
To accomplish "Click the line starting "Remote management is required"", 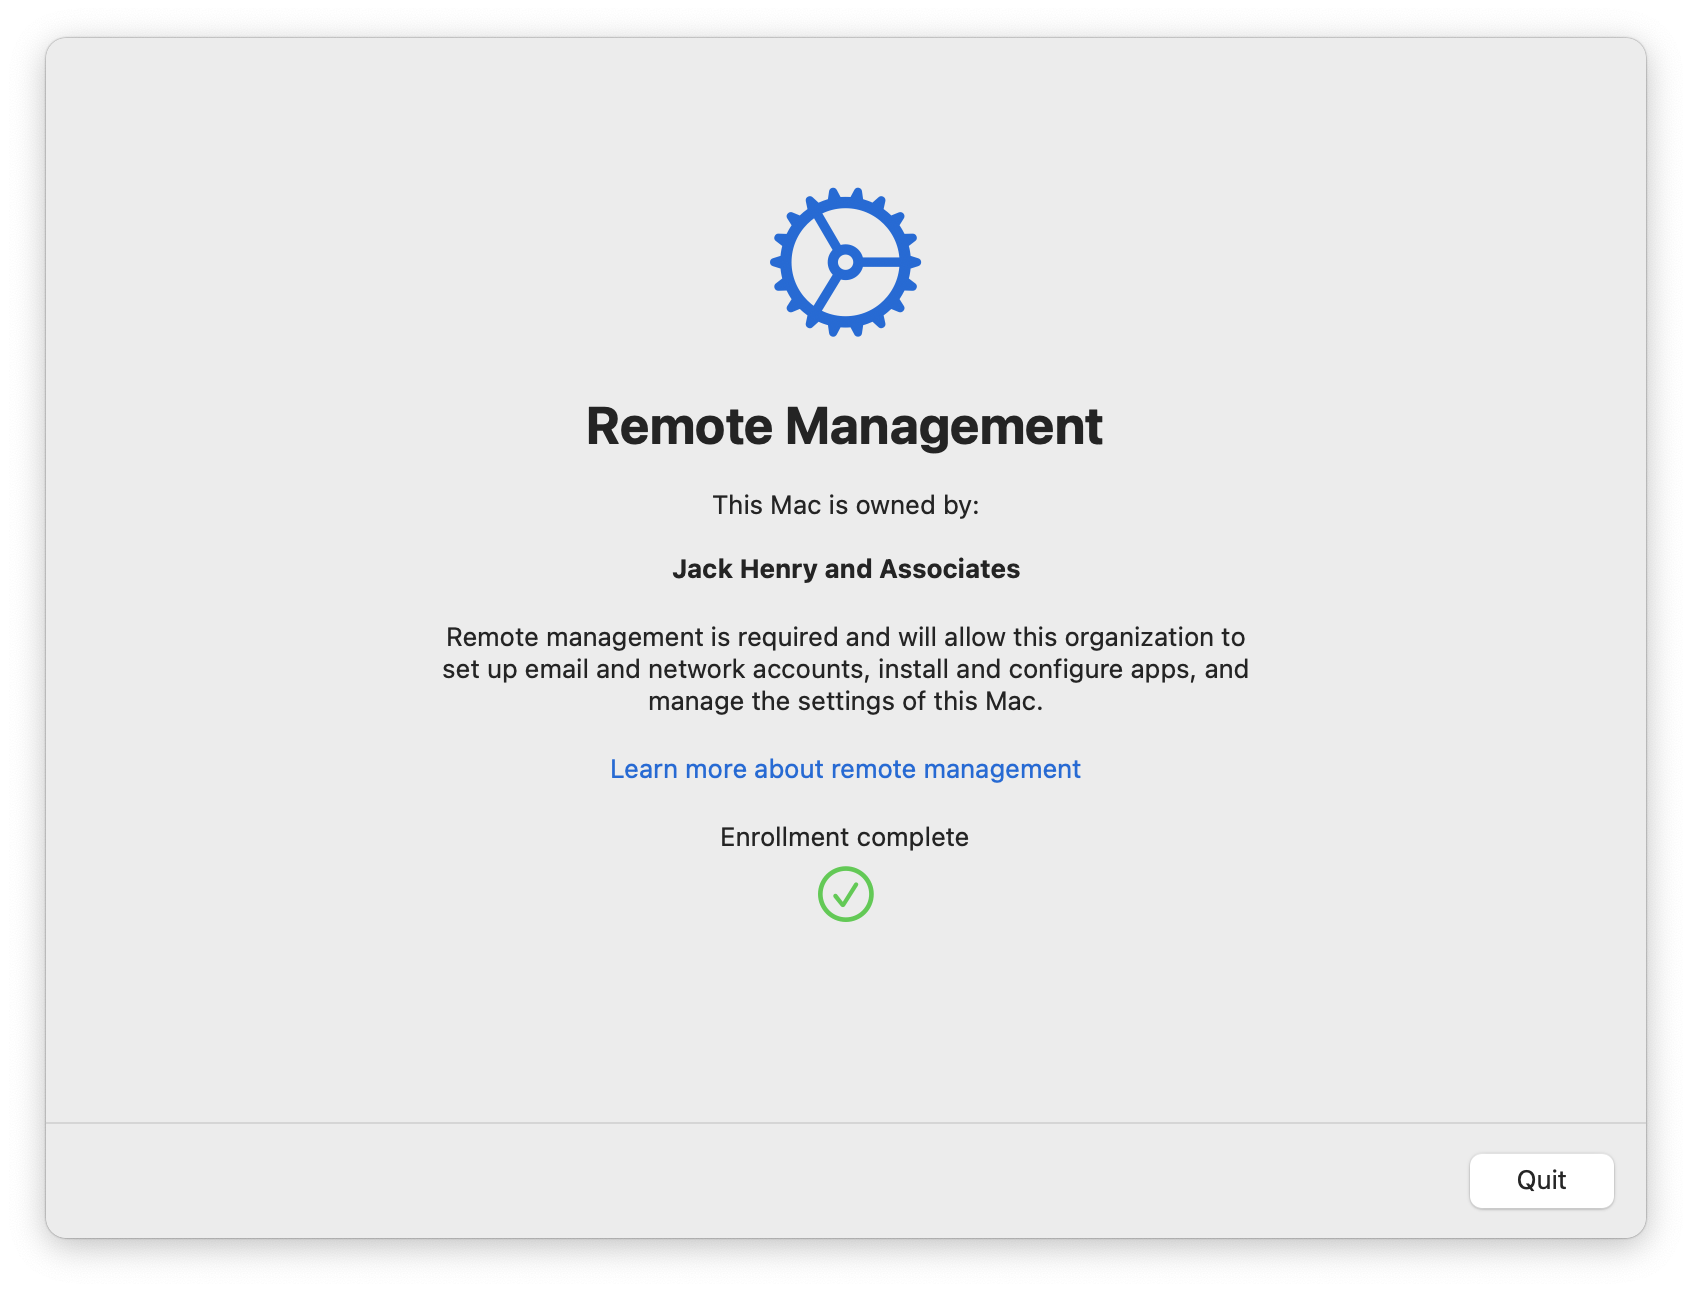I will [x=845, y=637].
